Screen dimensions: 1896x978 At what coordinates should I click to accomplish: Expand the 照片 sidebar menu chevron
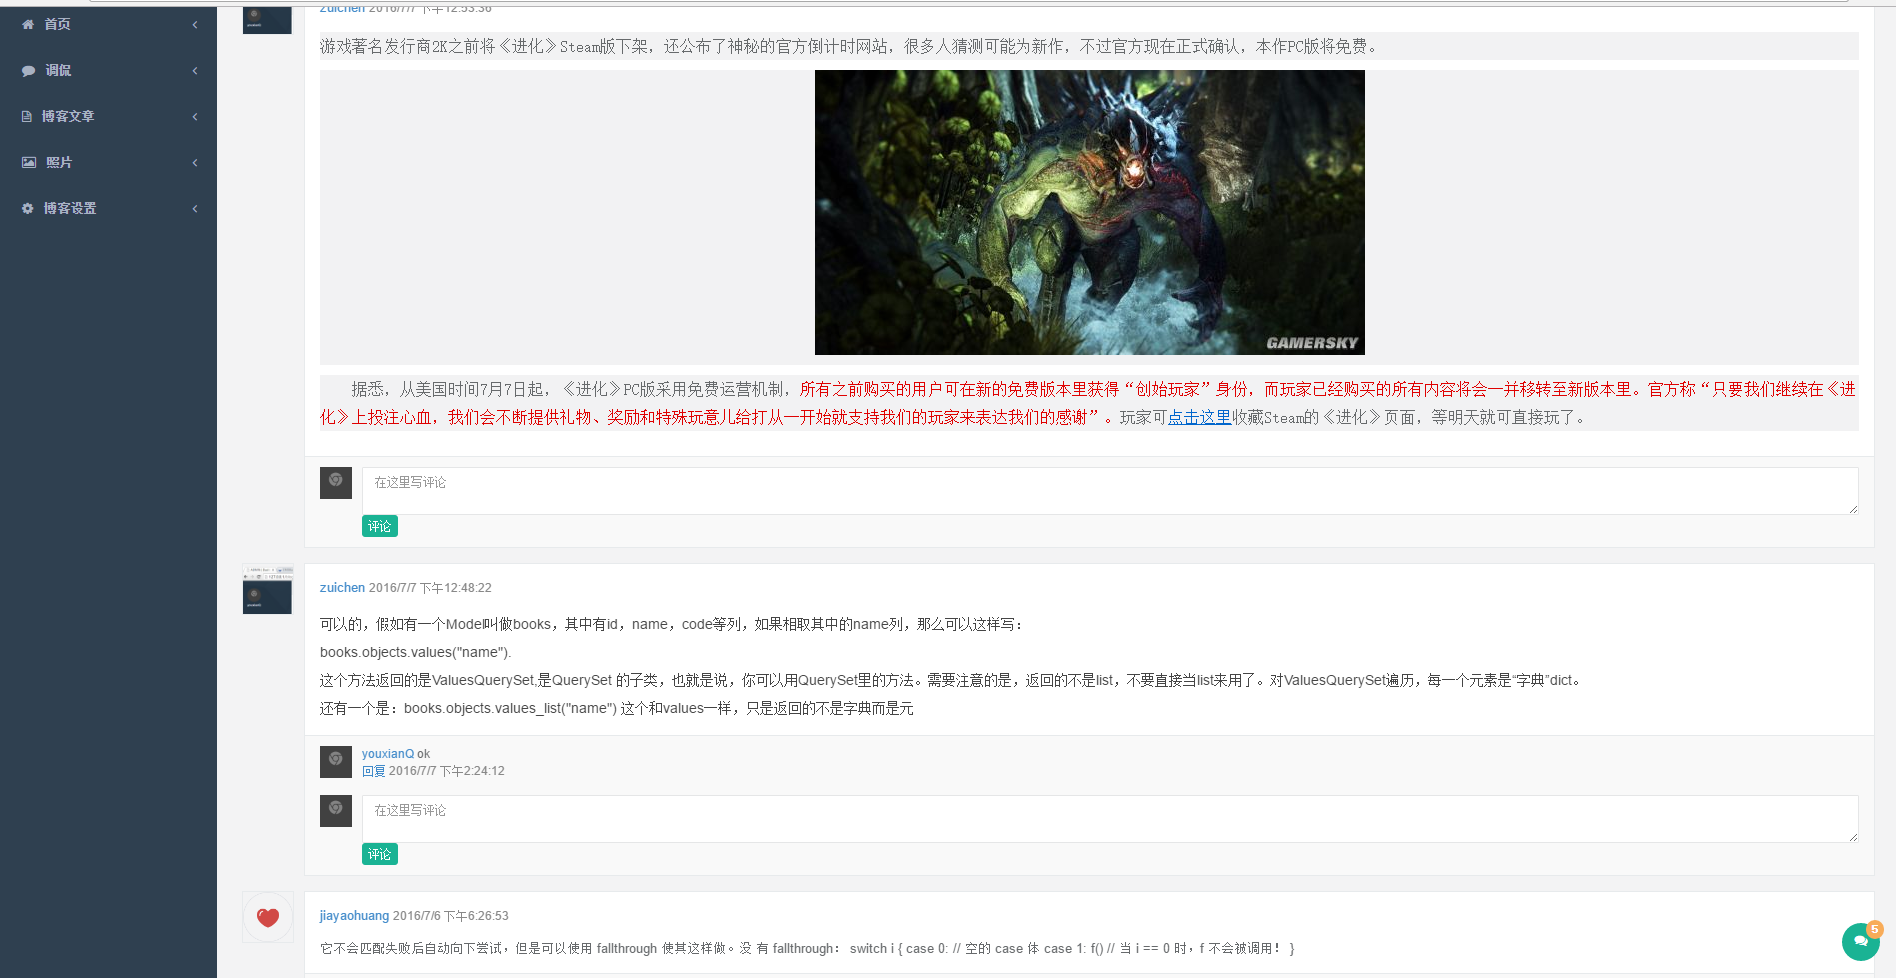[195, 162]
